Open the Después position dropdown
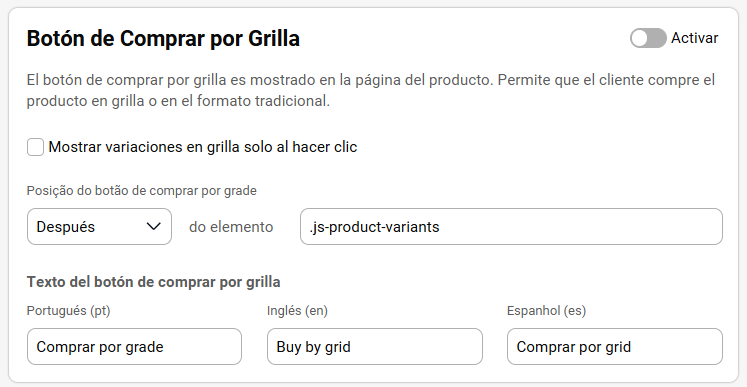 [x=99, y=227]
